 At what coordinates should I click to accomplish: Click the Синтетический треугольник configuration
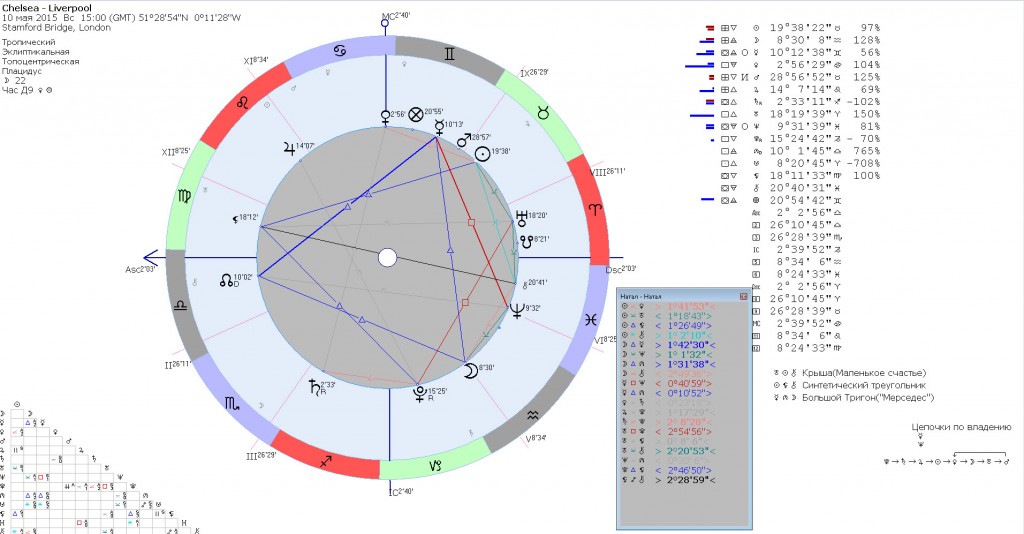(849, 385)
